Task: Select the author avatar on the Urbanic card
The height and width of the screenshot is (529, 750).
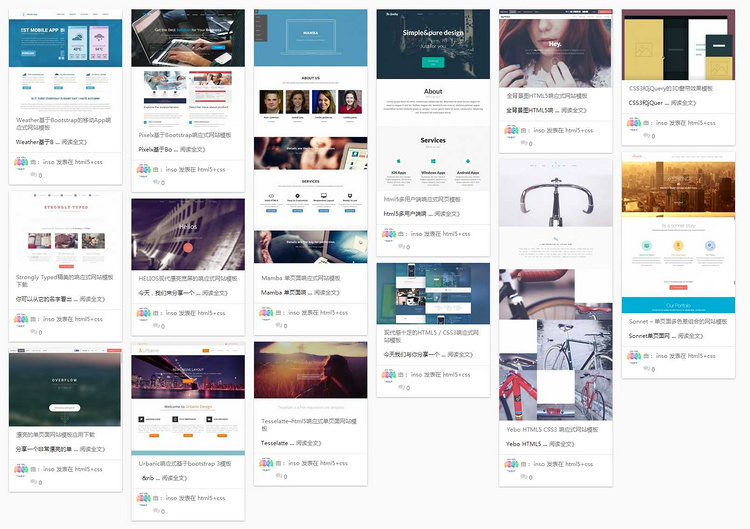Action: (143, 499)
